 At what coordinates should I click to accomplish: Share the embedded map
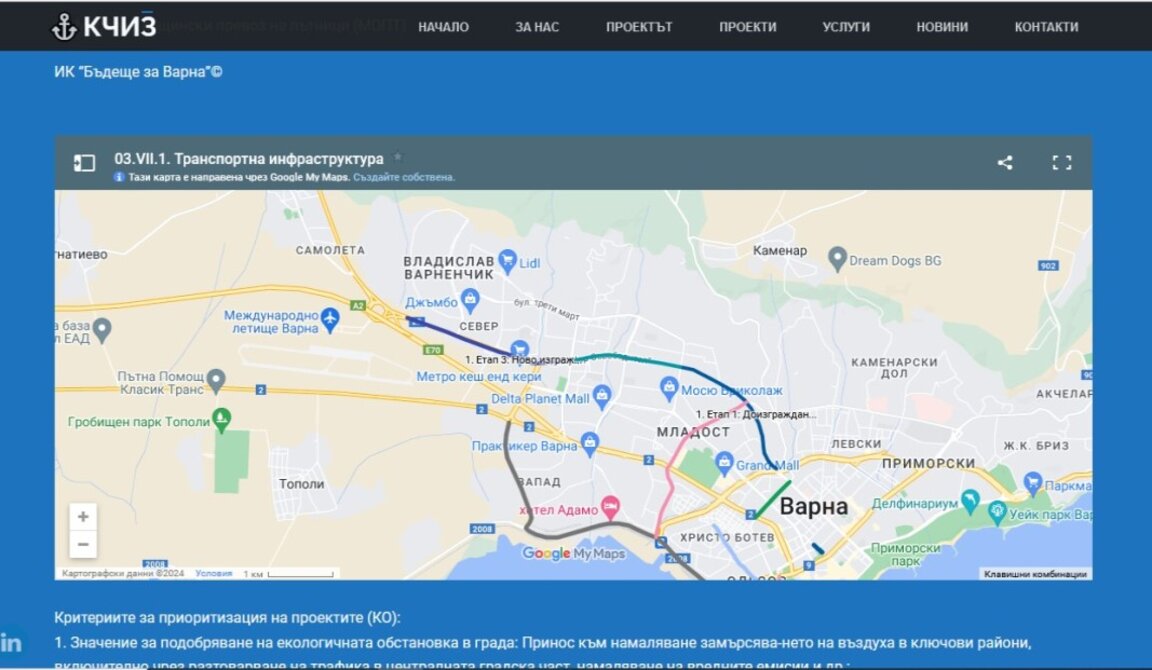pyautogui.click(x=1005, y=163)
